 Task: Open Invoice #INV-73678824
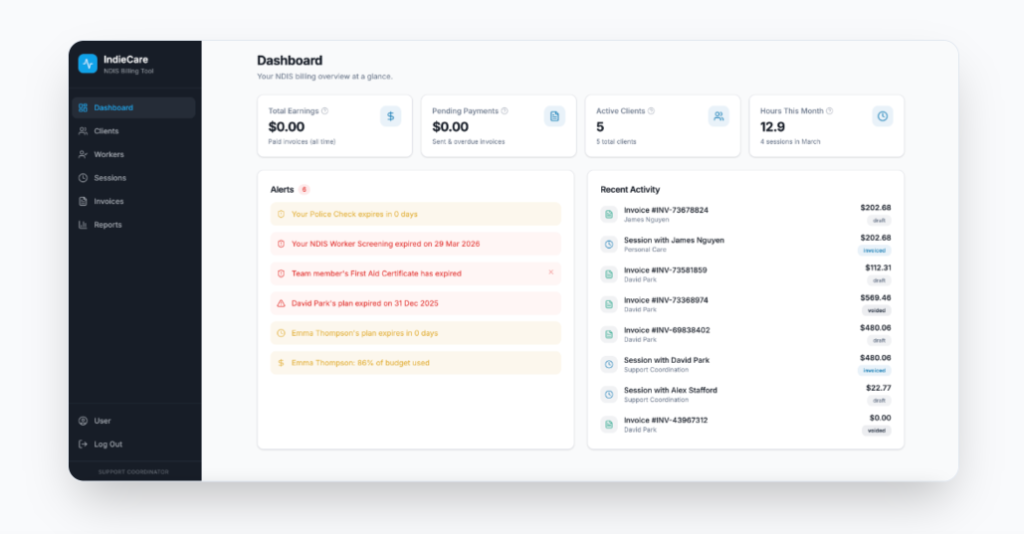click(745, 214)
